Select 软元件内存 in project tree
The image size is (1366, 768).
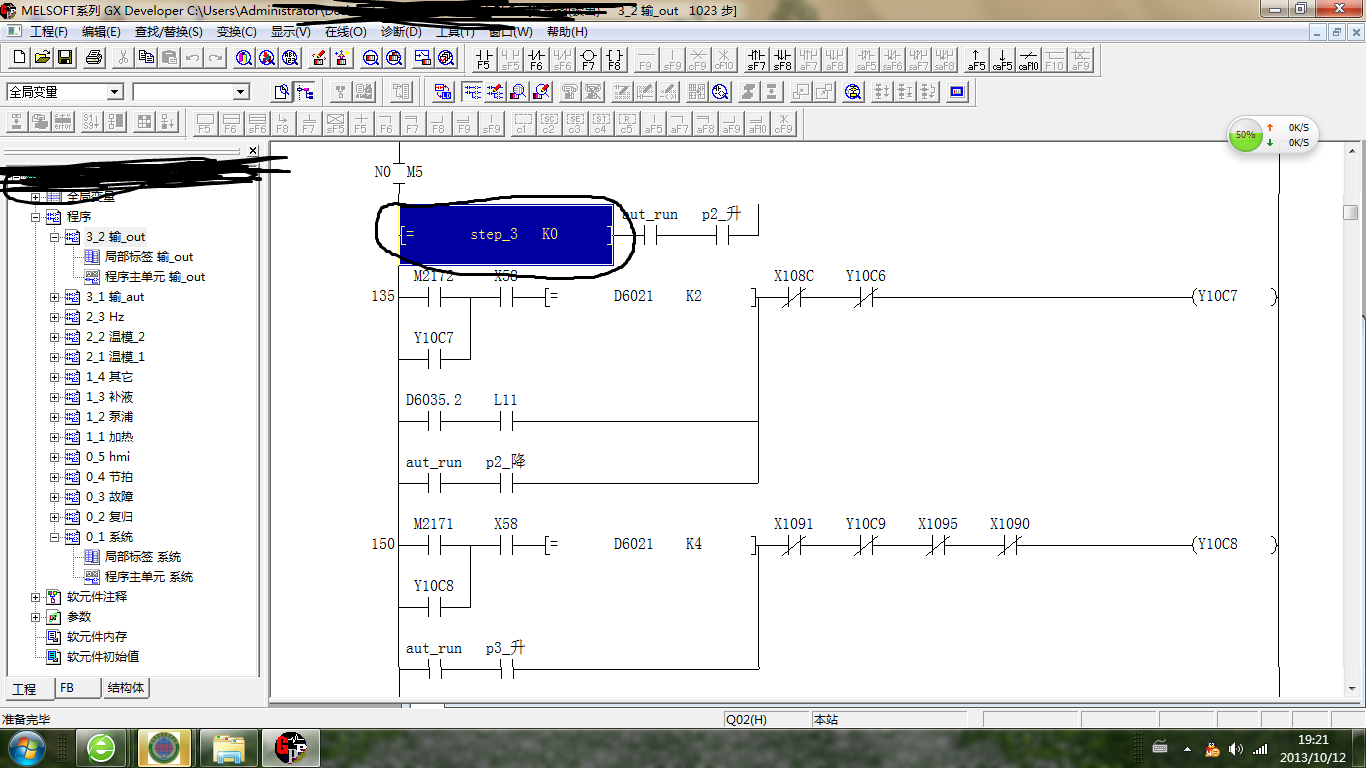click(96, 637)
